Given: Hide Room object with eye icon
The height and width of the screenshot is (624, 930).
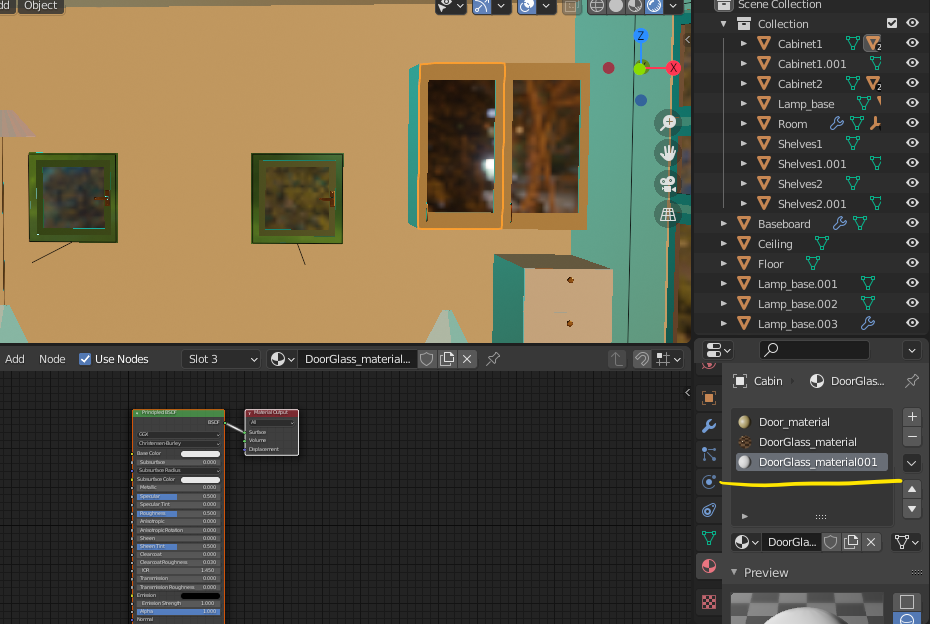Looking at the screenshot, I should tap(912, 123).
